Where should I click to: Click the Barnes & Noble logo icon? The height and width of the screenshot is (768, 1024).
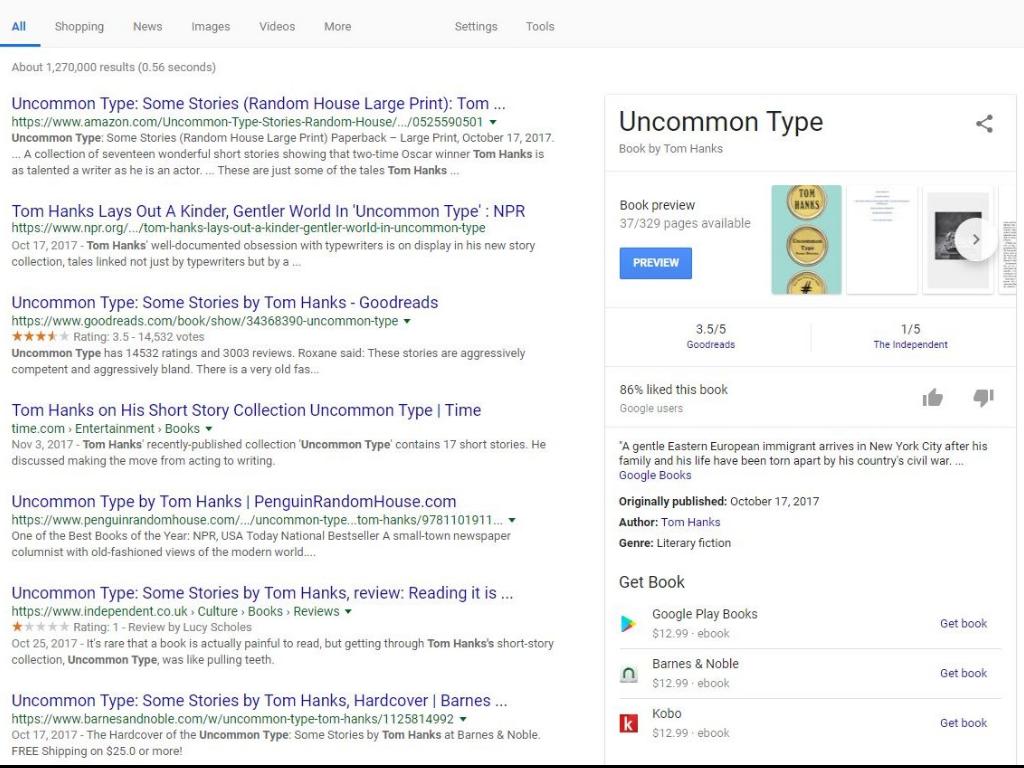(x=628, y=674)
